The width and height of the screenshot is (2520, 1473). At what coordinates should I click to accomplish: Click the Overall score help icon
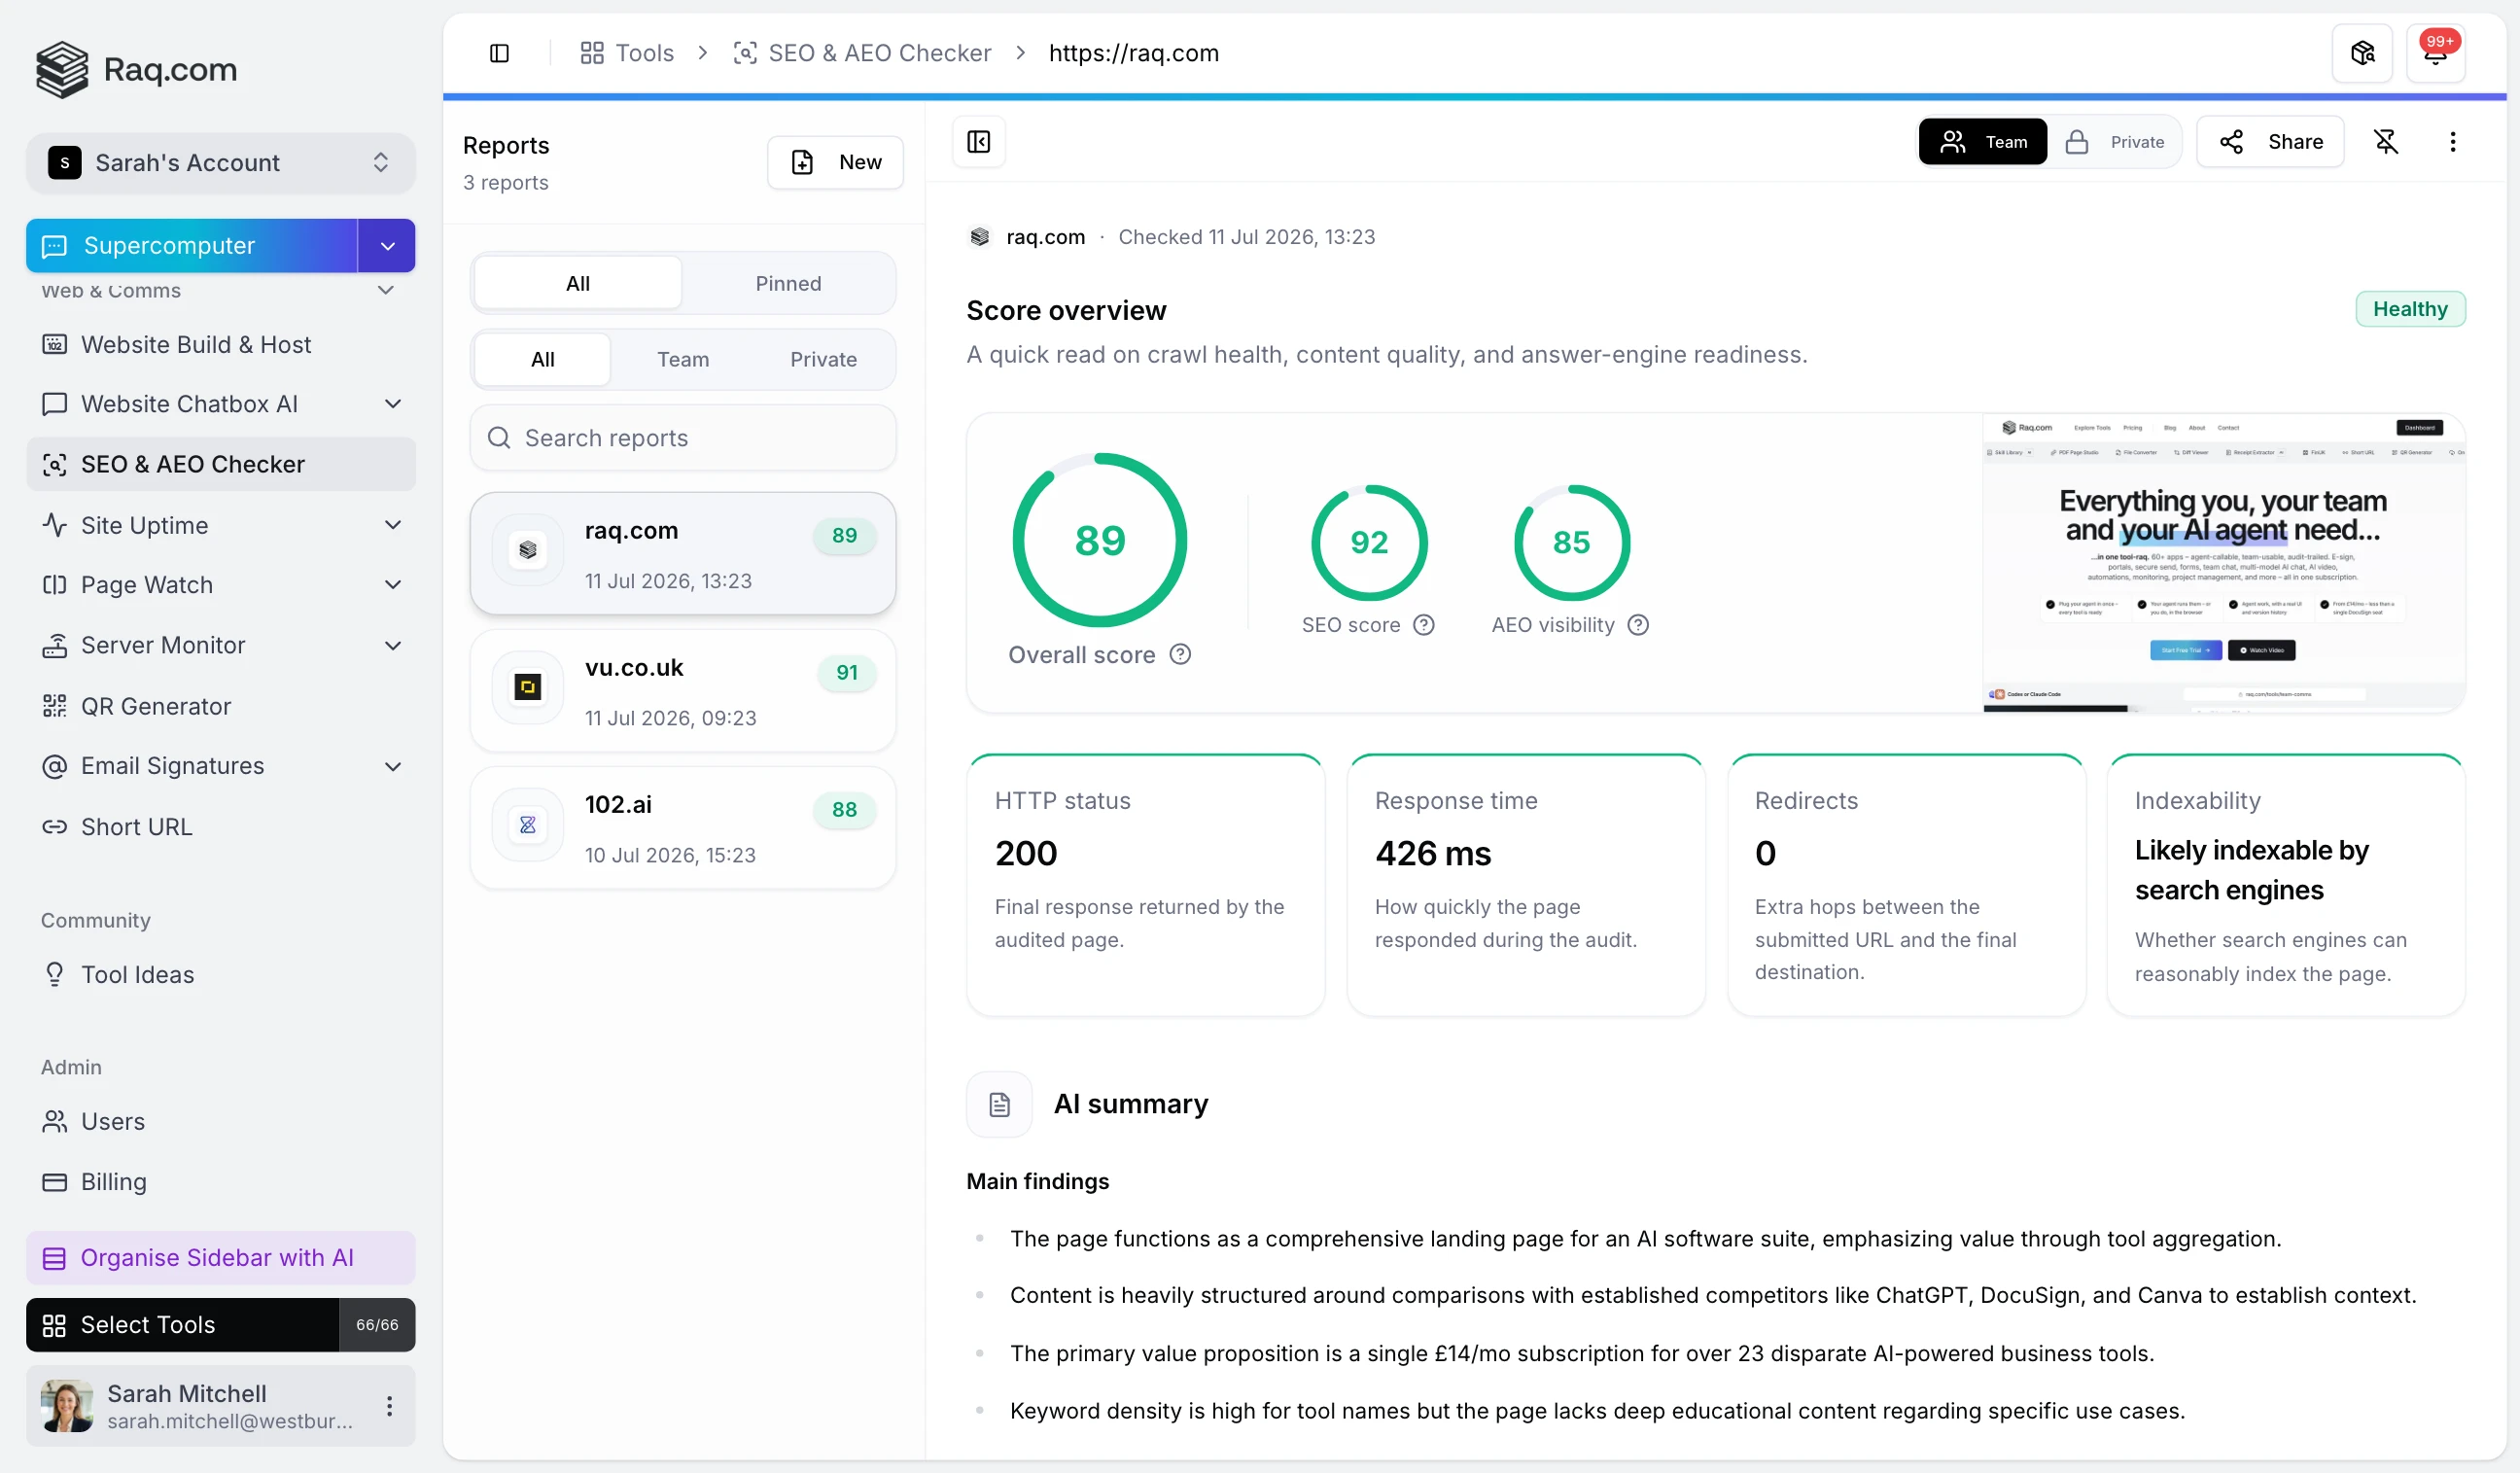[1180, 654]
